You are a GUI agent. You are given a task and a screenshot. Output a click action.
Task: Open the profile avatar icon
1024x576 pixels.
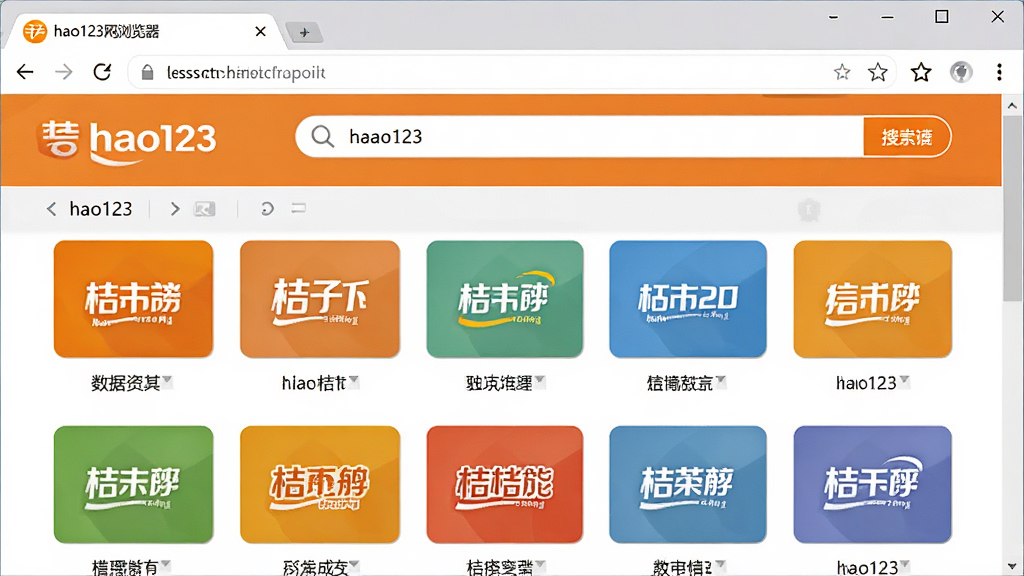(961, 72)
